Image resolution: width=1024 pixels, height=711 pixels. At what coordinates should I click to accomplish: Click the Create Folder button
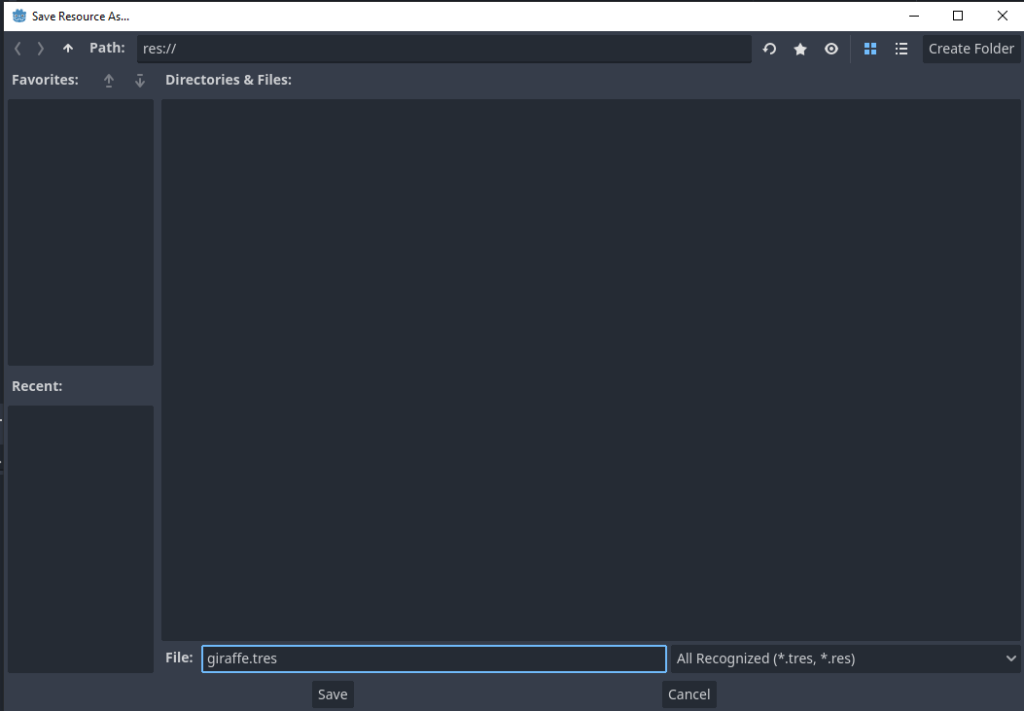[x=971, y=49]
